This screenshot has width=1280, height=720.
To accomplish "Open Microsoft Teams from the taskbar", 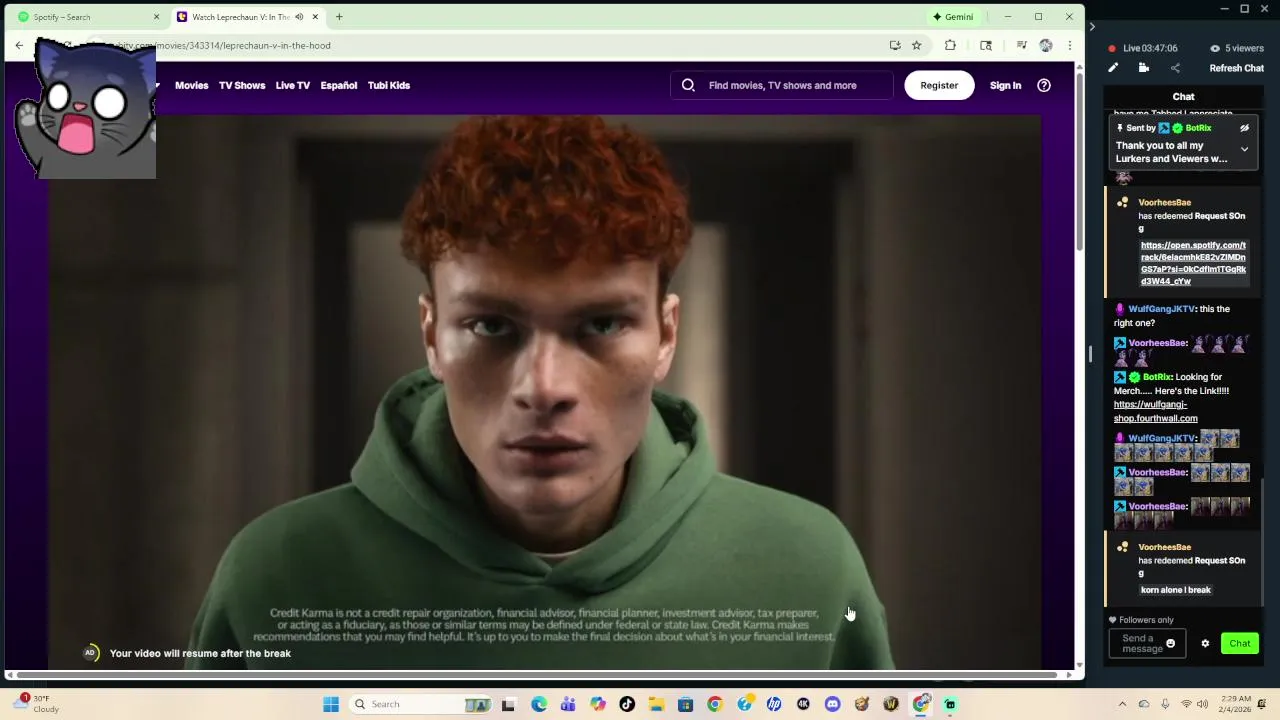I will [x=568, y=704].
